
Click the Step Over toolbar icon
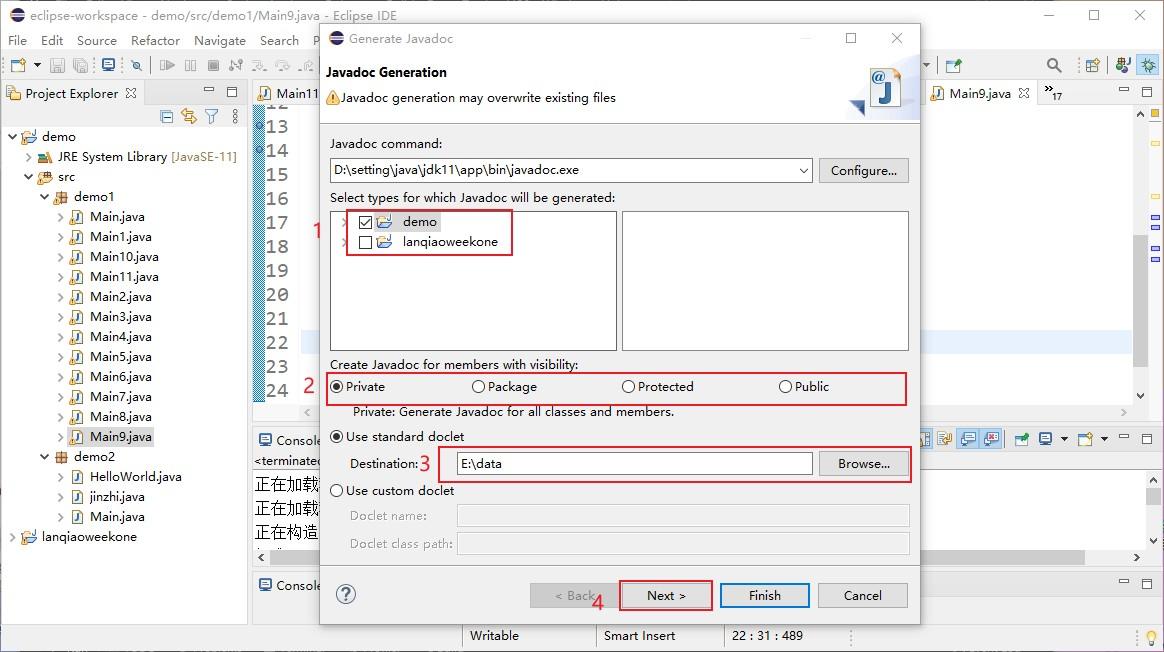pos(282,65)
